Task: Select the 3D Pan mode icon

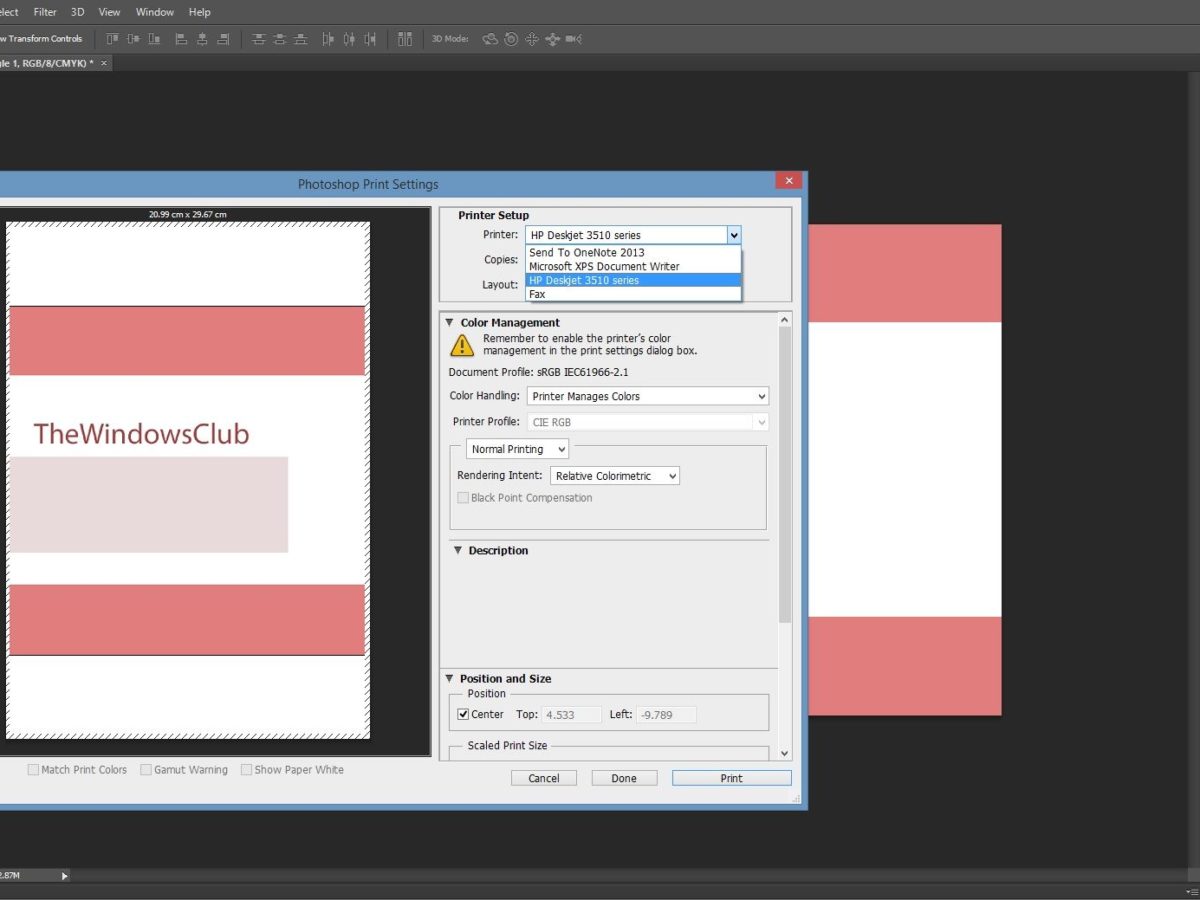Action: (x=532, y=39)
